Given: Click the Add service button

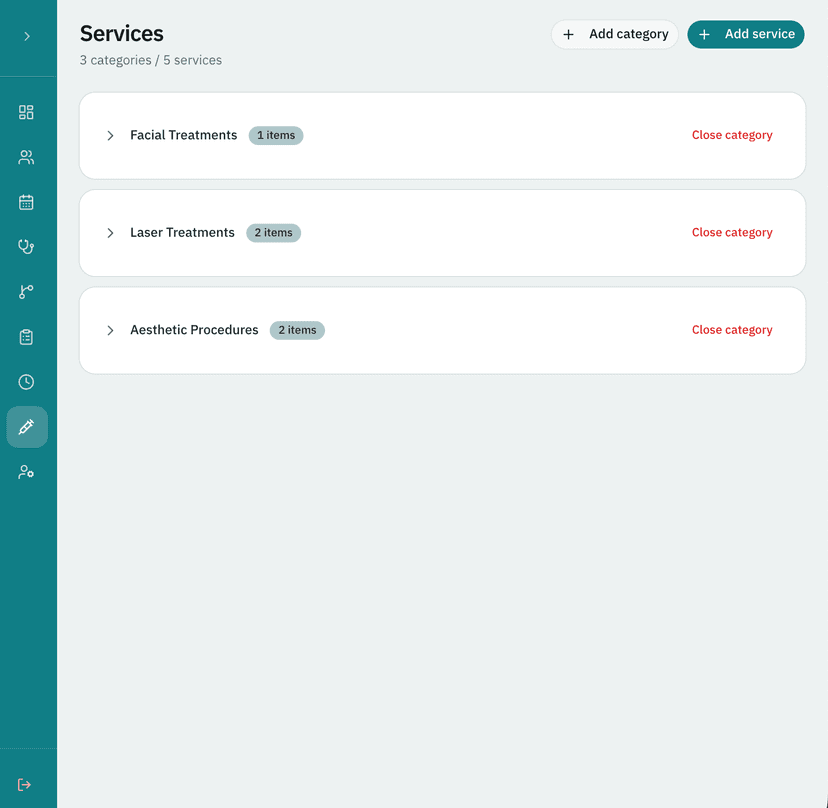Looking at the screenshot, I should pyautogui.click(x=746, y=34).
